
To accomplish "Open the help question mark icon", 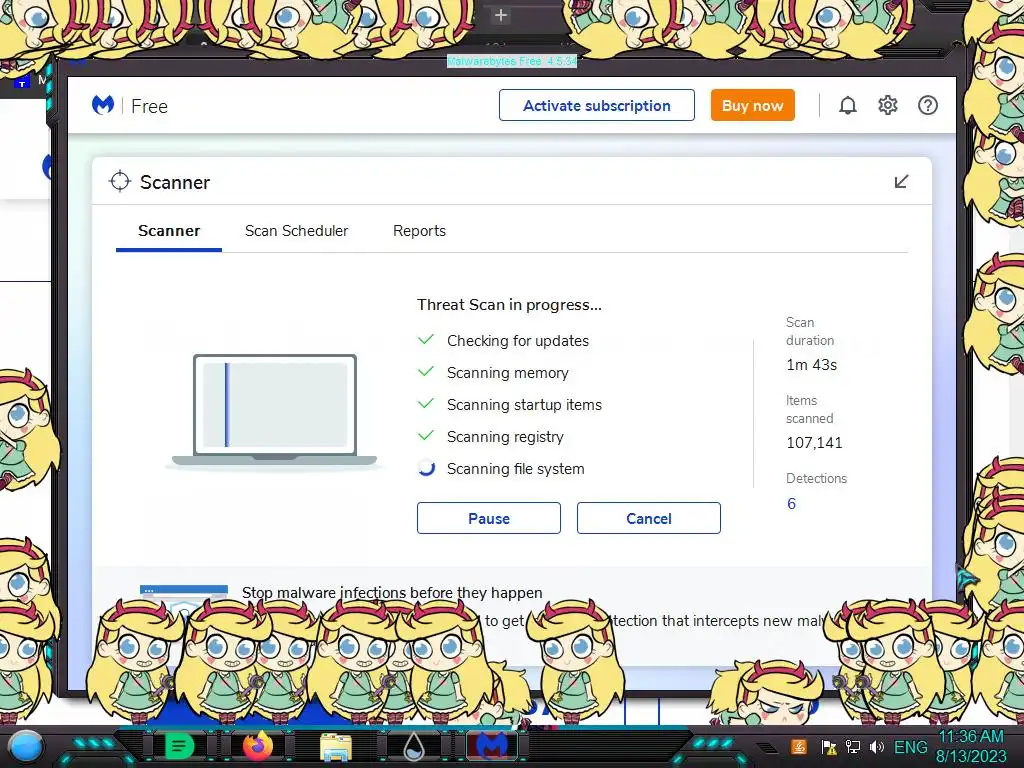I will [x=927, y=105].
